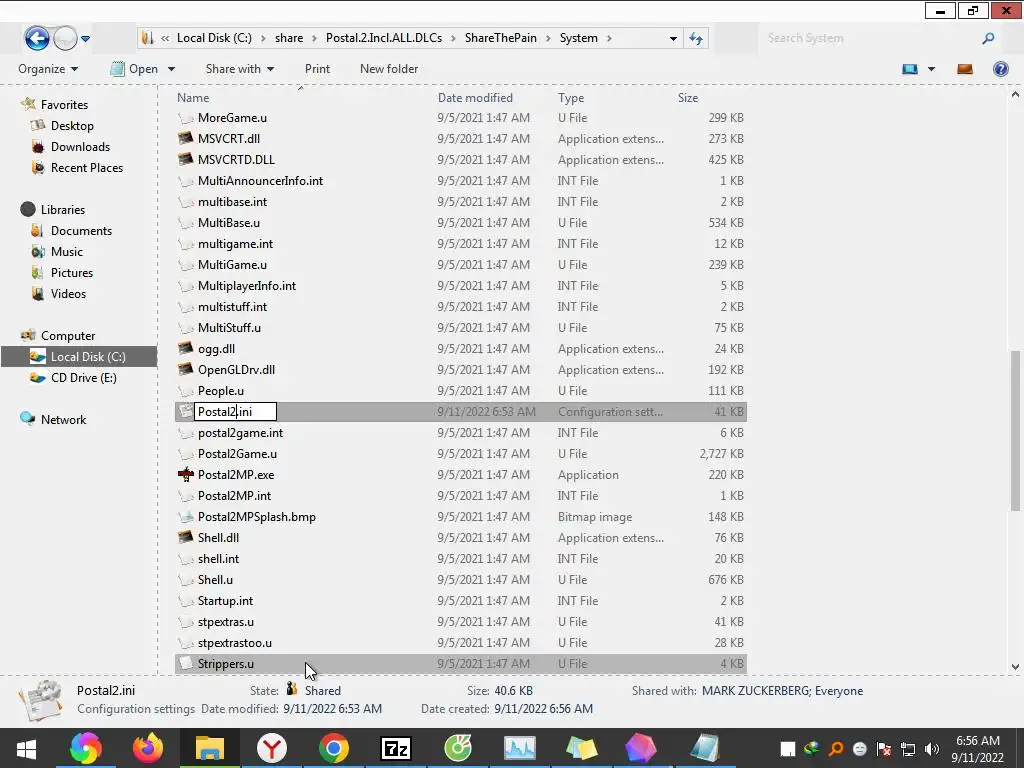Click inside the Postal2.ini rename box
Image resolution: width=1024 pixels, height=768 pixels.
pos(235,411)
